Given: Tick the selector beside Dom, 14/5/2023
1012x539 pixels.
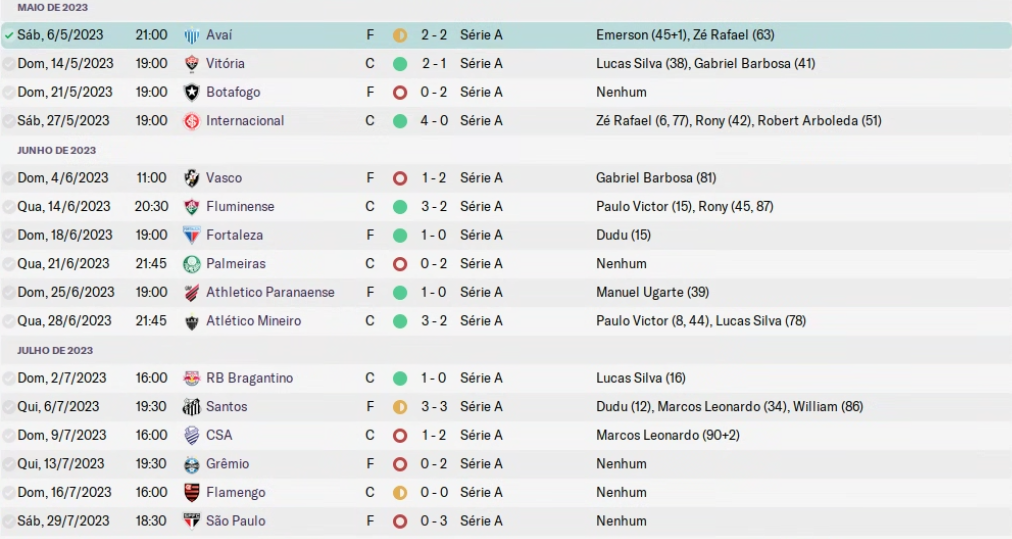Looking at the screenshot, I should pyautogui.click(x=9, y=64).
